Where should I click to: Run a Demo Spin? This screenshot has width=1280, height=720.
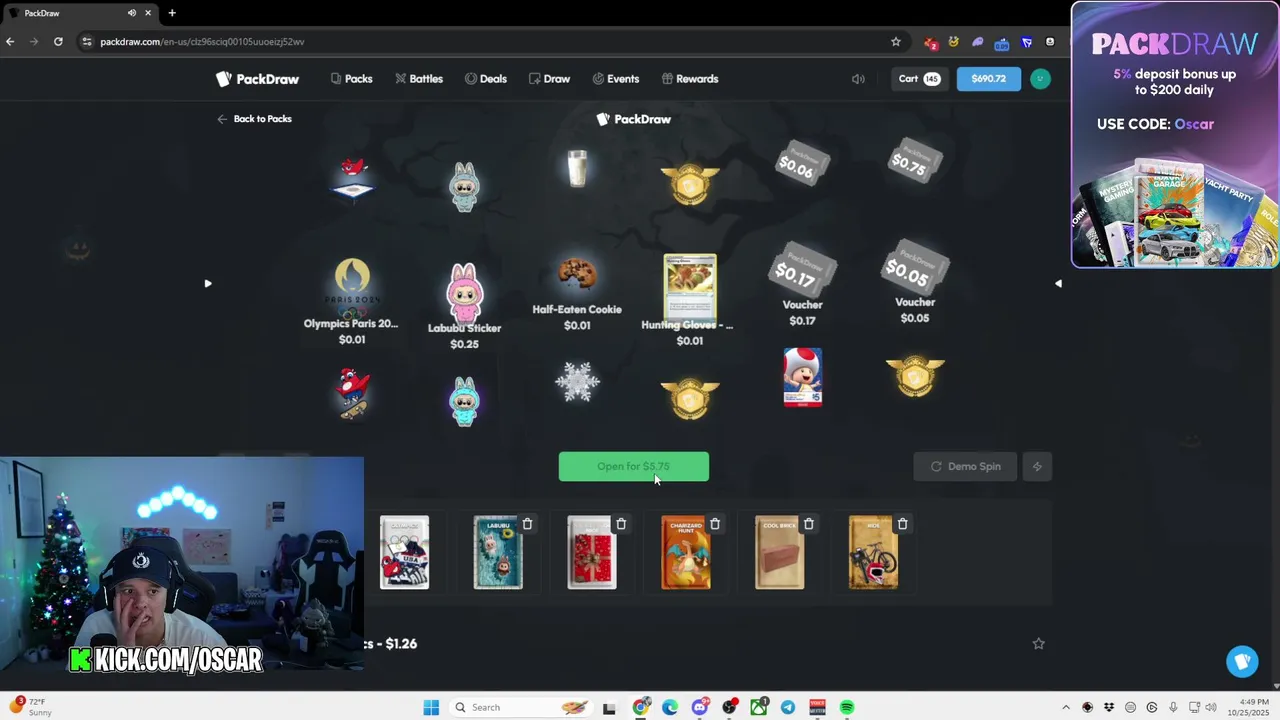[965, 466]
